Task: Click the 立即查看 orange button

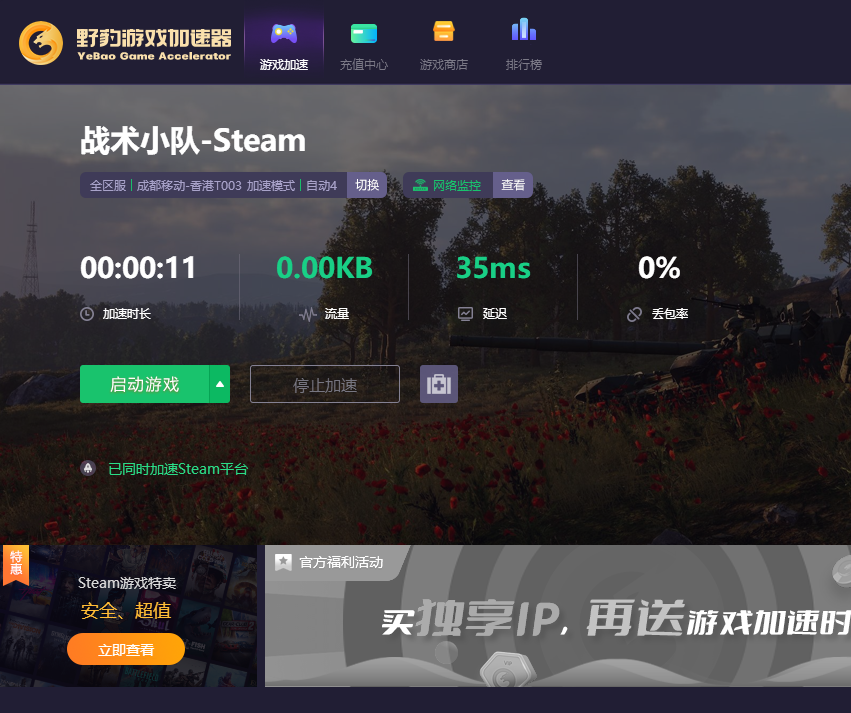Action: point(126,649)
